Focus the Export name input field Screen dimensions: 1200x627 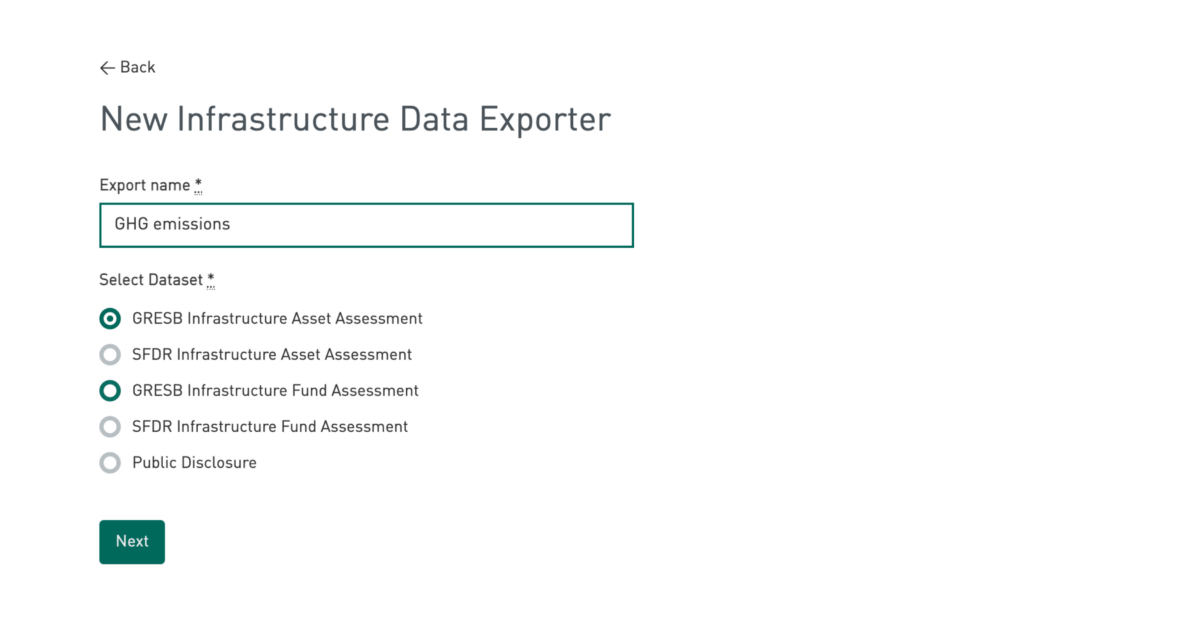366,225
